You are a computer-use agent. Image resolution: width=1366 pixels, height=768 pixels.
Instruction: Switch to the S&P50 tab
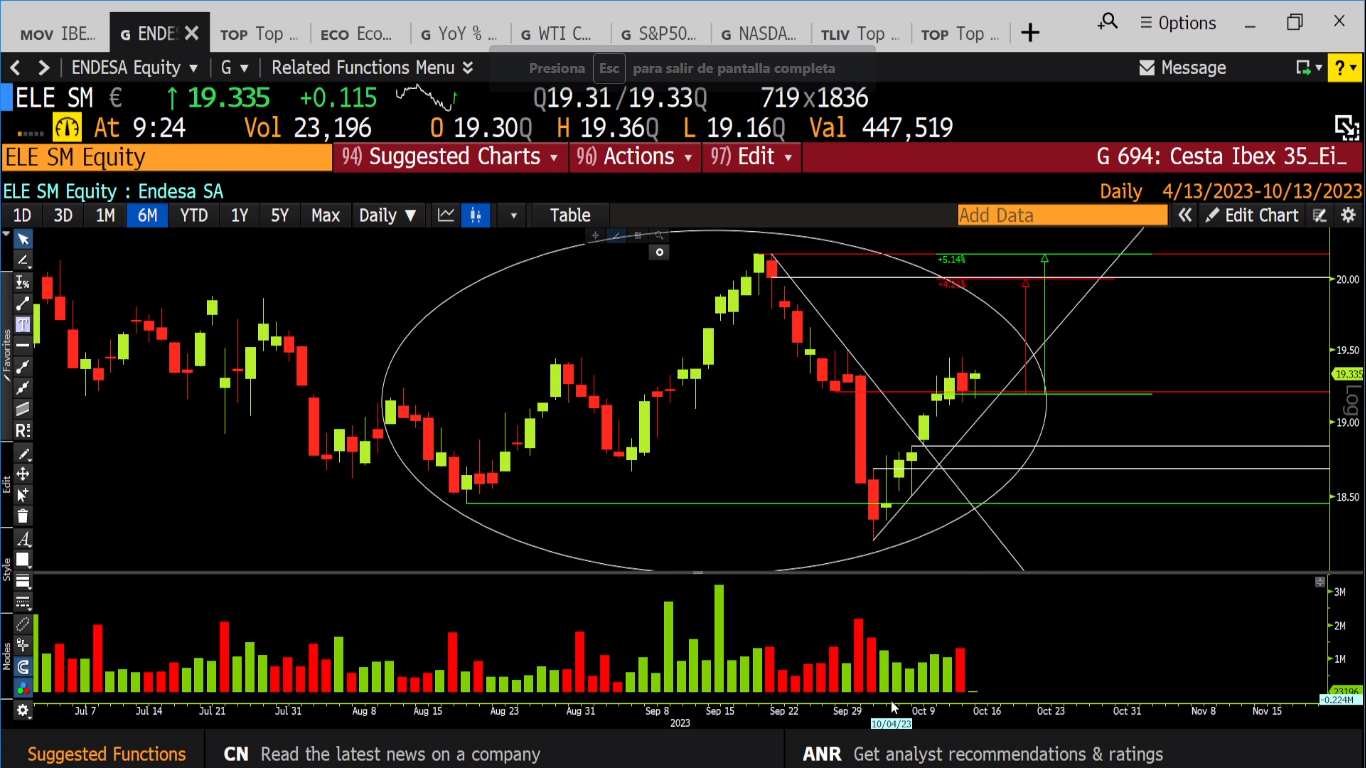pyautogui.click(x=658, y=34)
